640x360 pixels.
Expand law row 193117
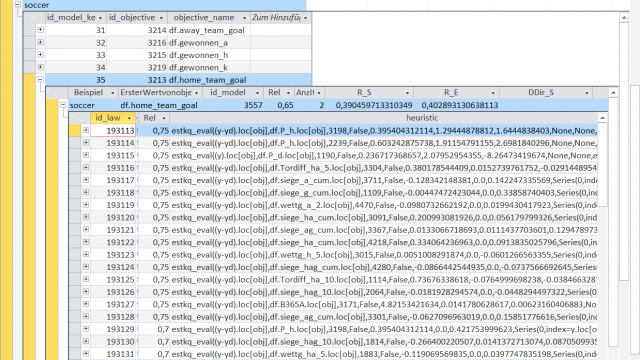coord(86,180)
